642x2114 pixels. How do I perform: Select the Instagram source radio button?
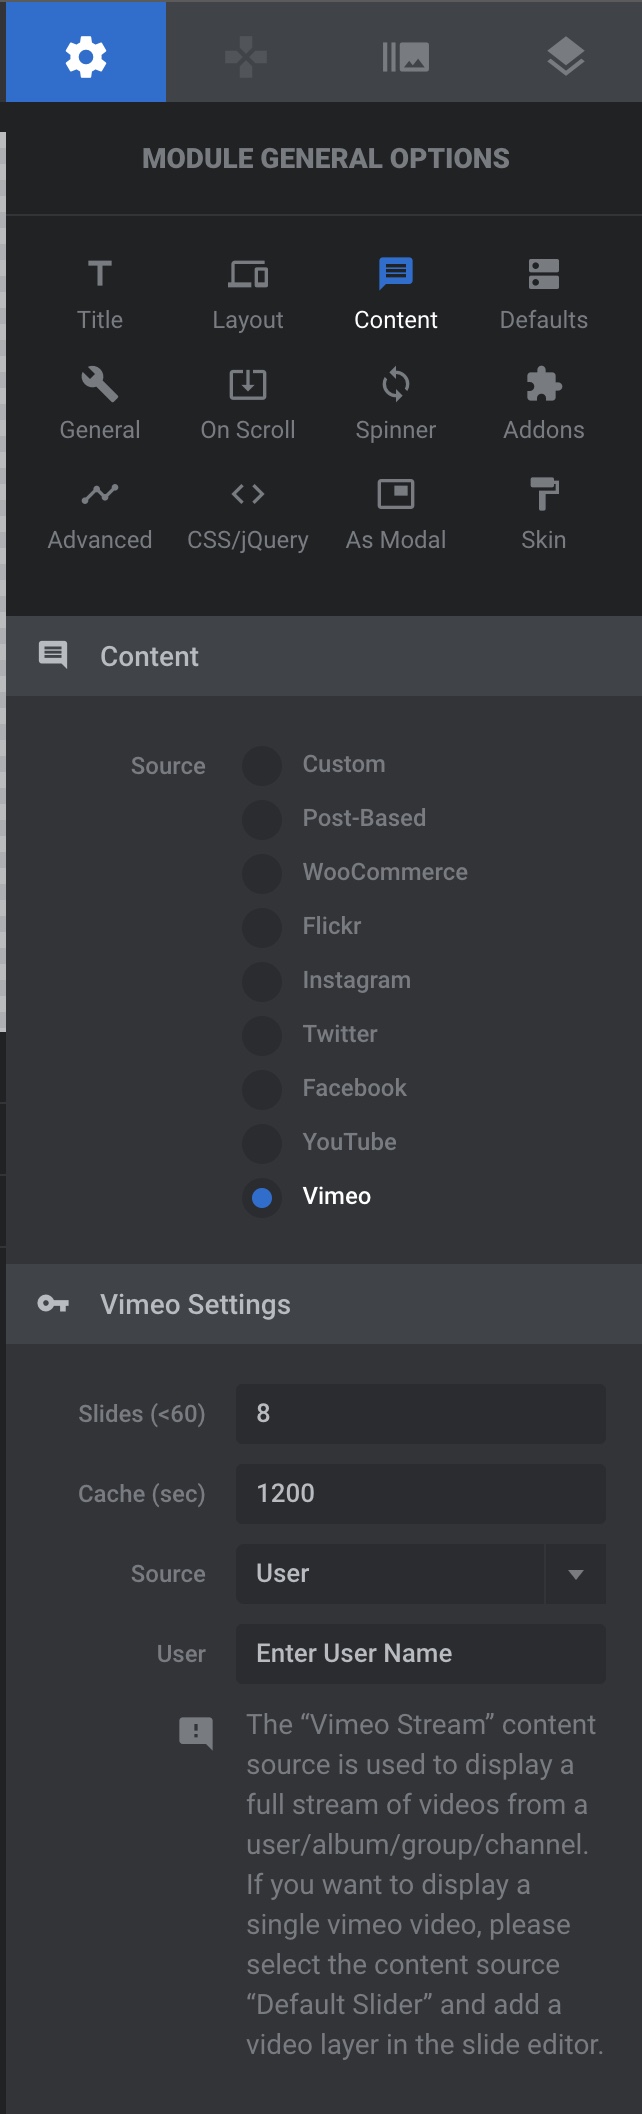pyautogui.click(x=262, y=981)
